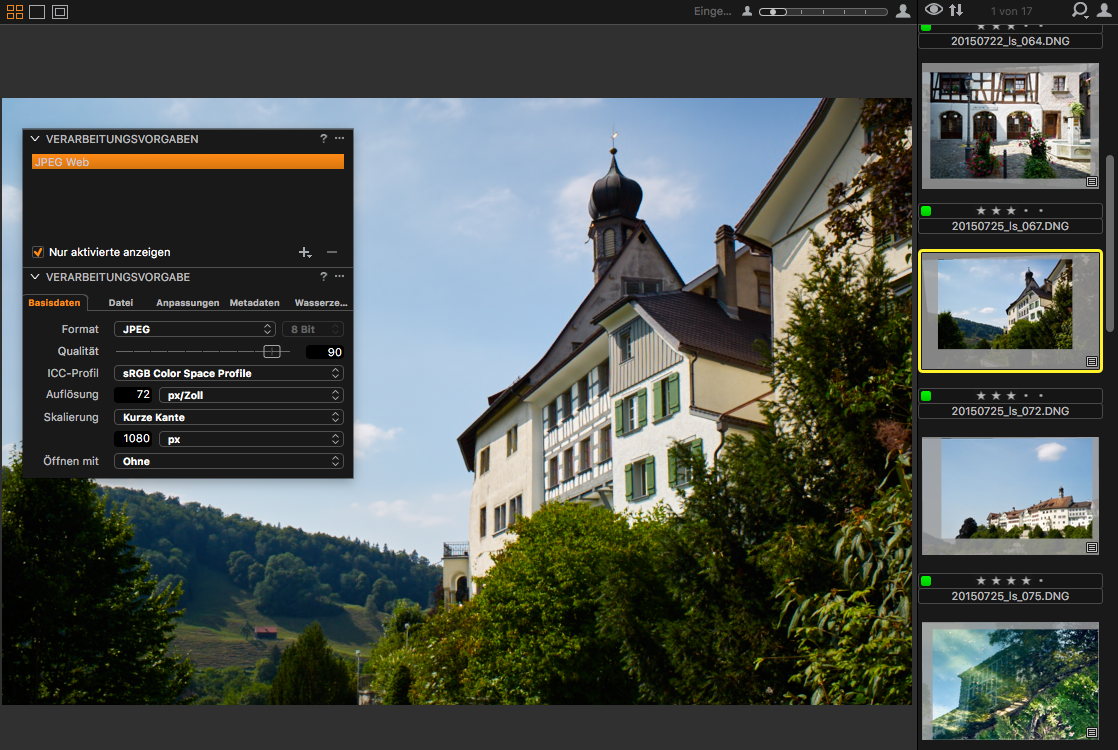Click the person icon beside the browser search
Image resolution: width=1118 pixels, height=750 pixels.
(x=1104, y=10)
